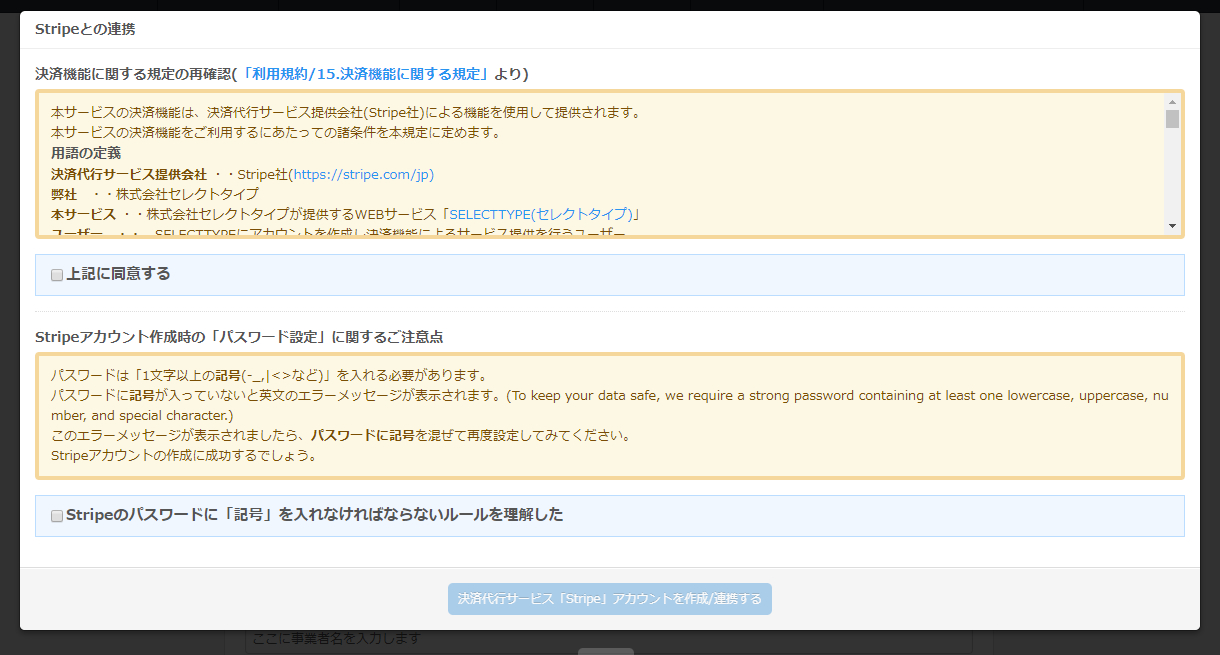1220x655 pixels.
Task: Tick the Stripe password 記号 rule checkbox
Action: [x=57, y=516]
